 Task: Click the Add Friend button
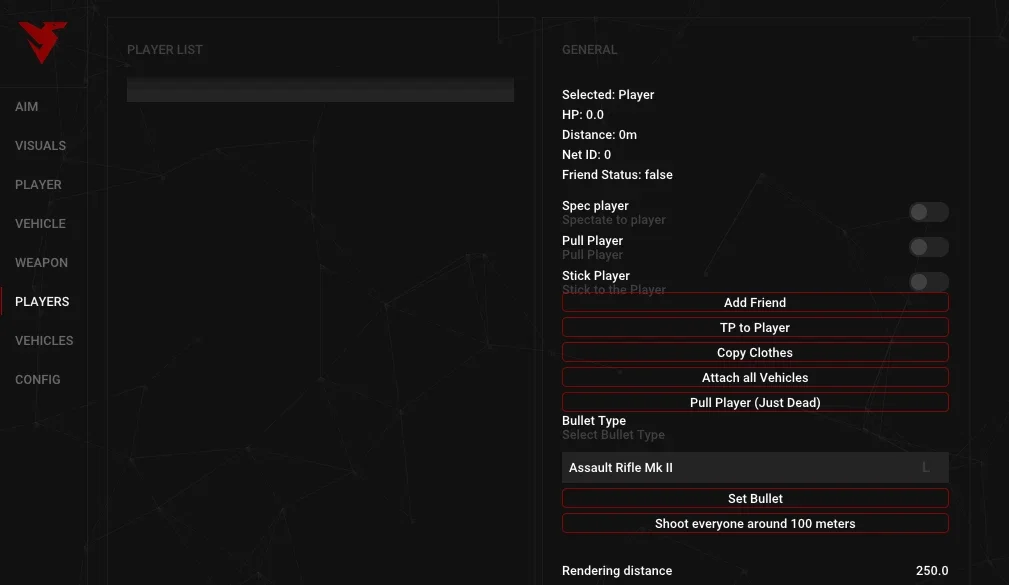click(x=755, y=302)
